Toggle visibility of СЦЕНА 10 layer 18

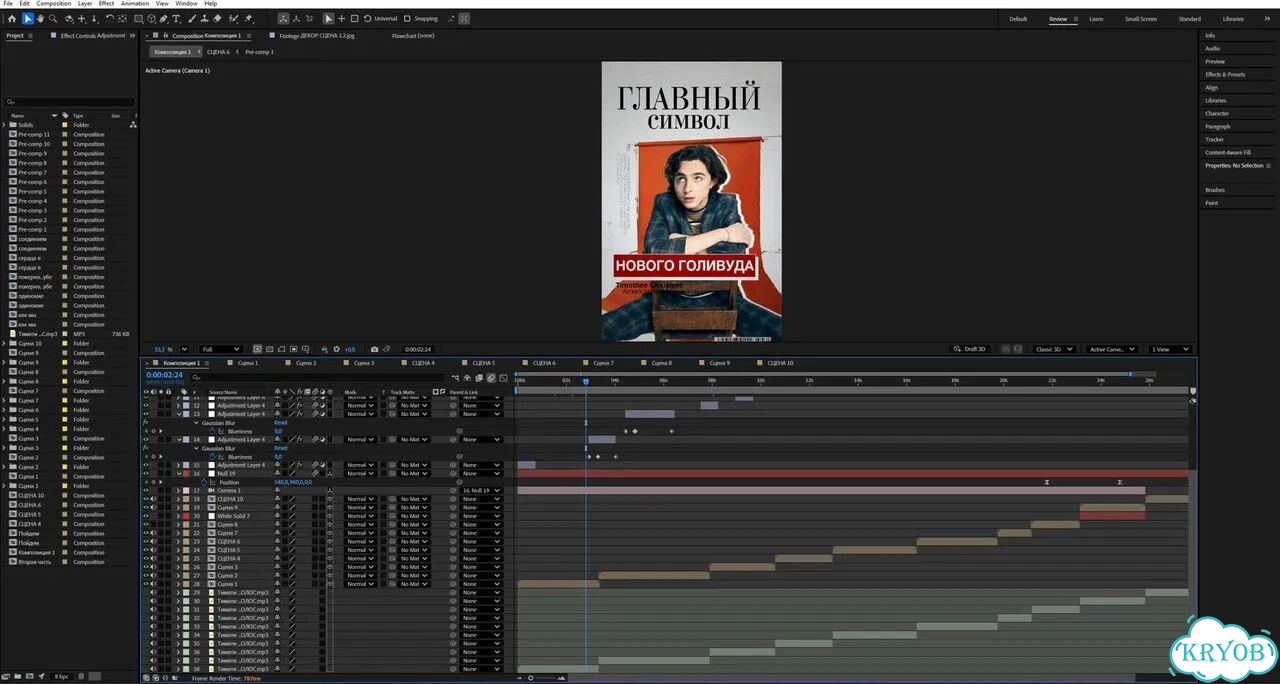tap(145, 499)
